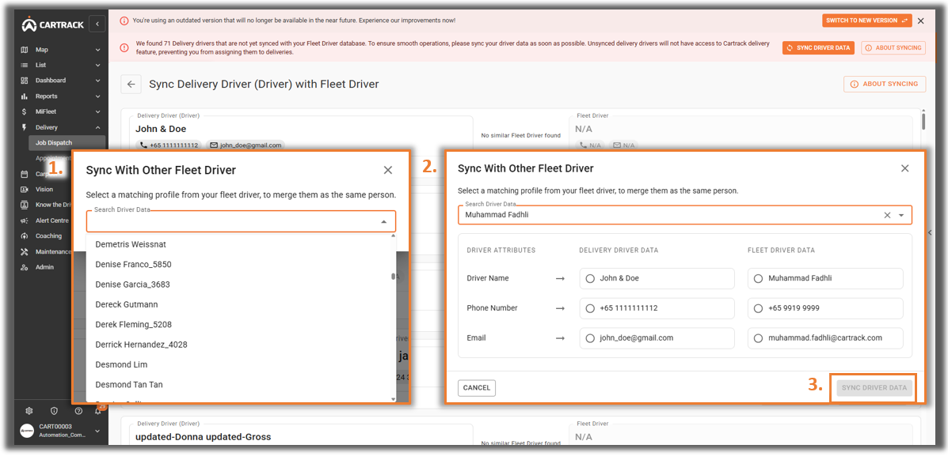Click the Alert Centre megaphone icon
This screenshot has height=456, width=948.
click(24, 221)
